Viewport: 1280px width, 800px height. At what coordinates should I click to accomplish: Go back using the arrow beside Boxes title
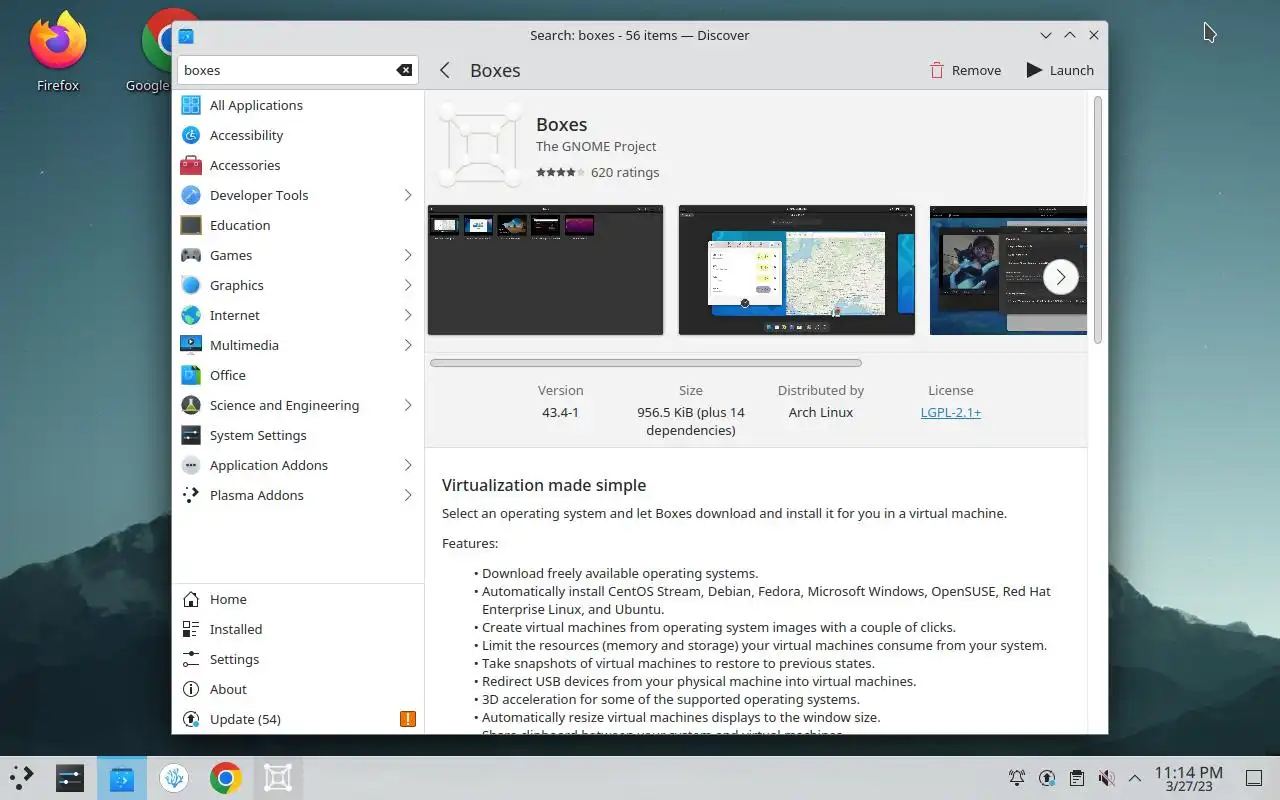click(445, 70)
